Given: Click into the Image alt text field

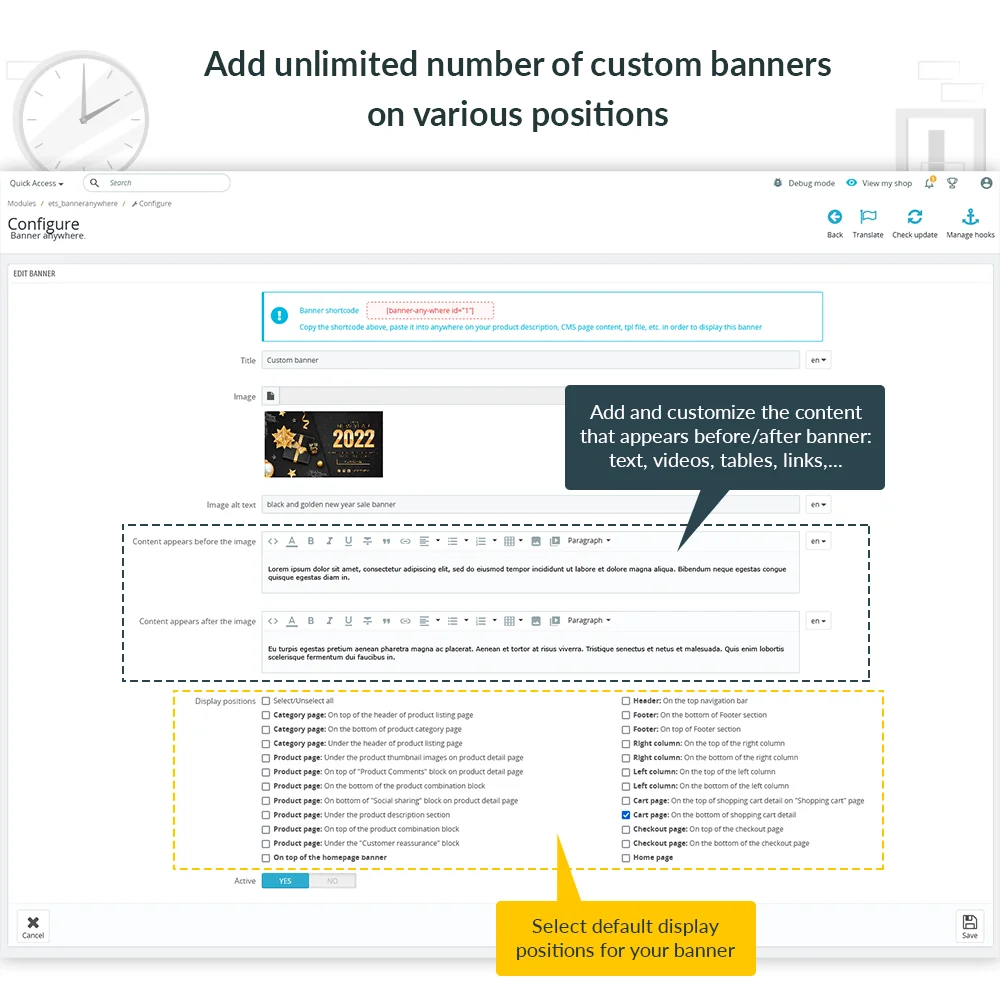Looking at the screenshot, I should pos(530,505).
